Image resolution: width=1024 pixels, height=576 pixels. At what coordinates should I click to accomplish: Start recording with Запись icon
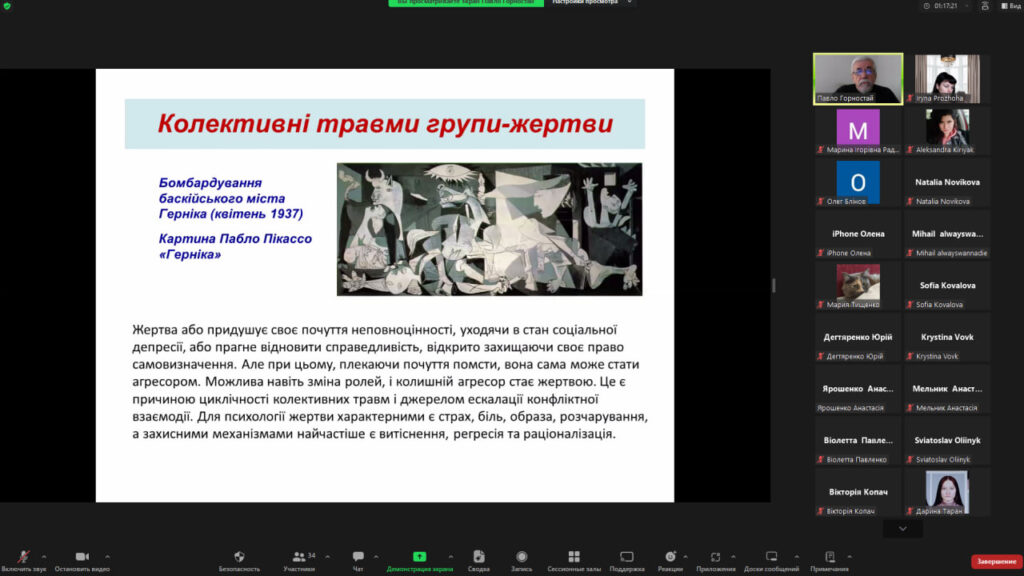click(x=521, y=558)
